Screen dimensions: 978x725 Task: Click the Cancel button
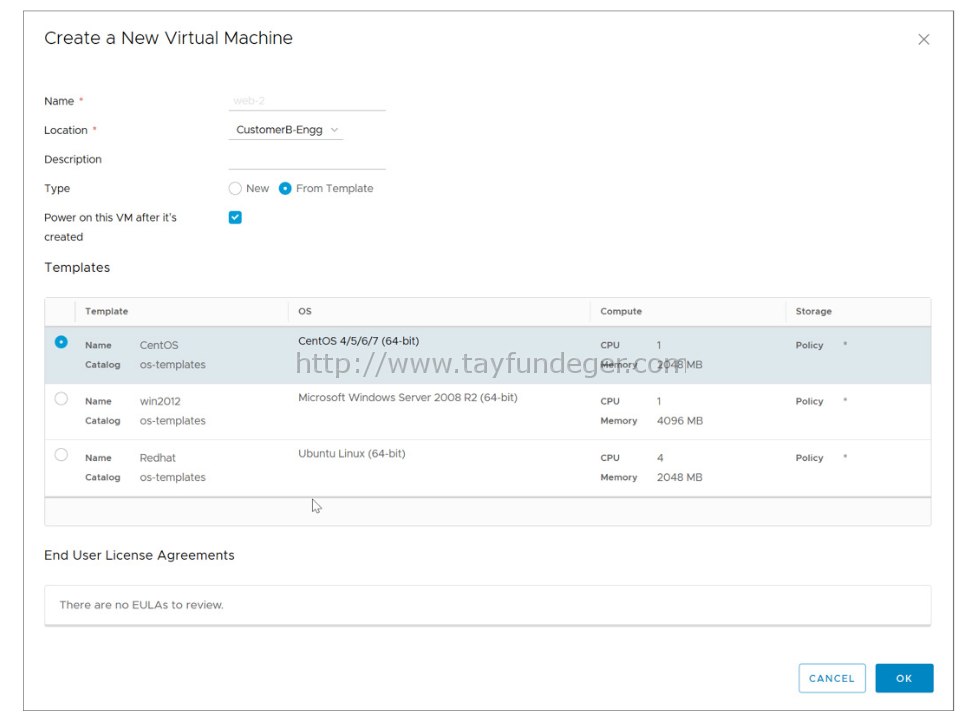click(832, 678)
